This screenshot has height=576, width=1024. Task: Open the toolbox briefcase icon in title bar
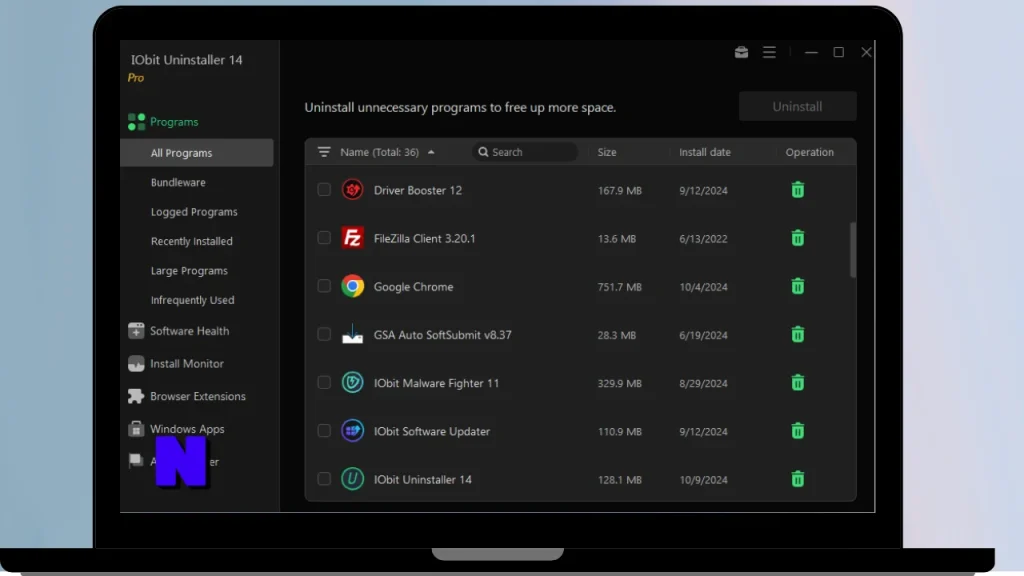(x=741, y=52)
